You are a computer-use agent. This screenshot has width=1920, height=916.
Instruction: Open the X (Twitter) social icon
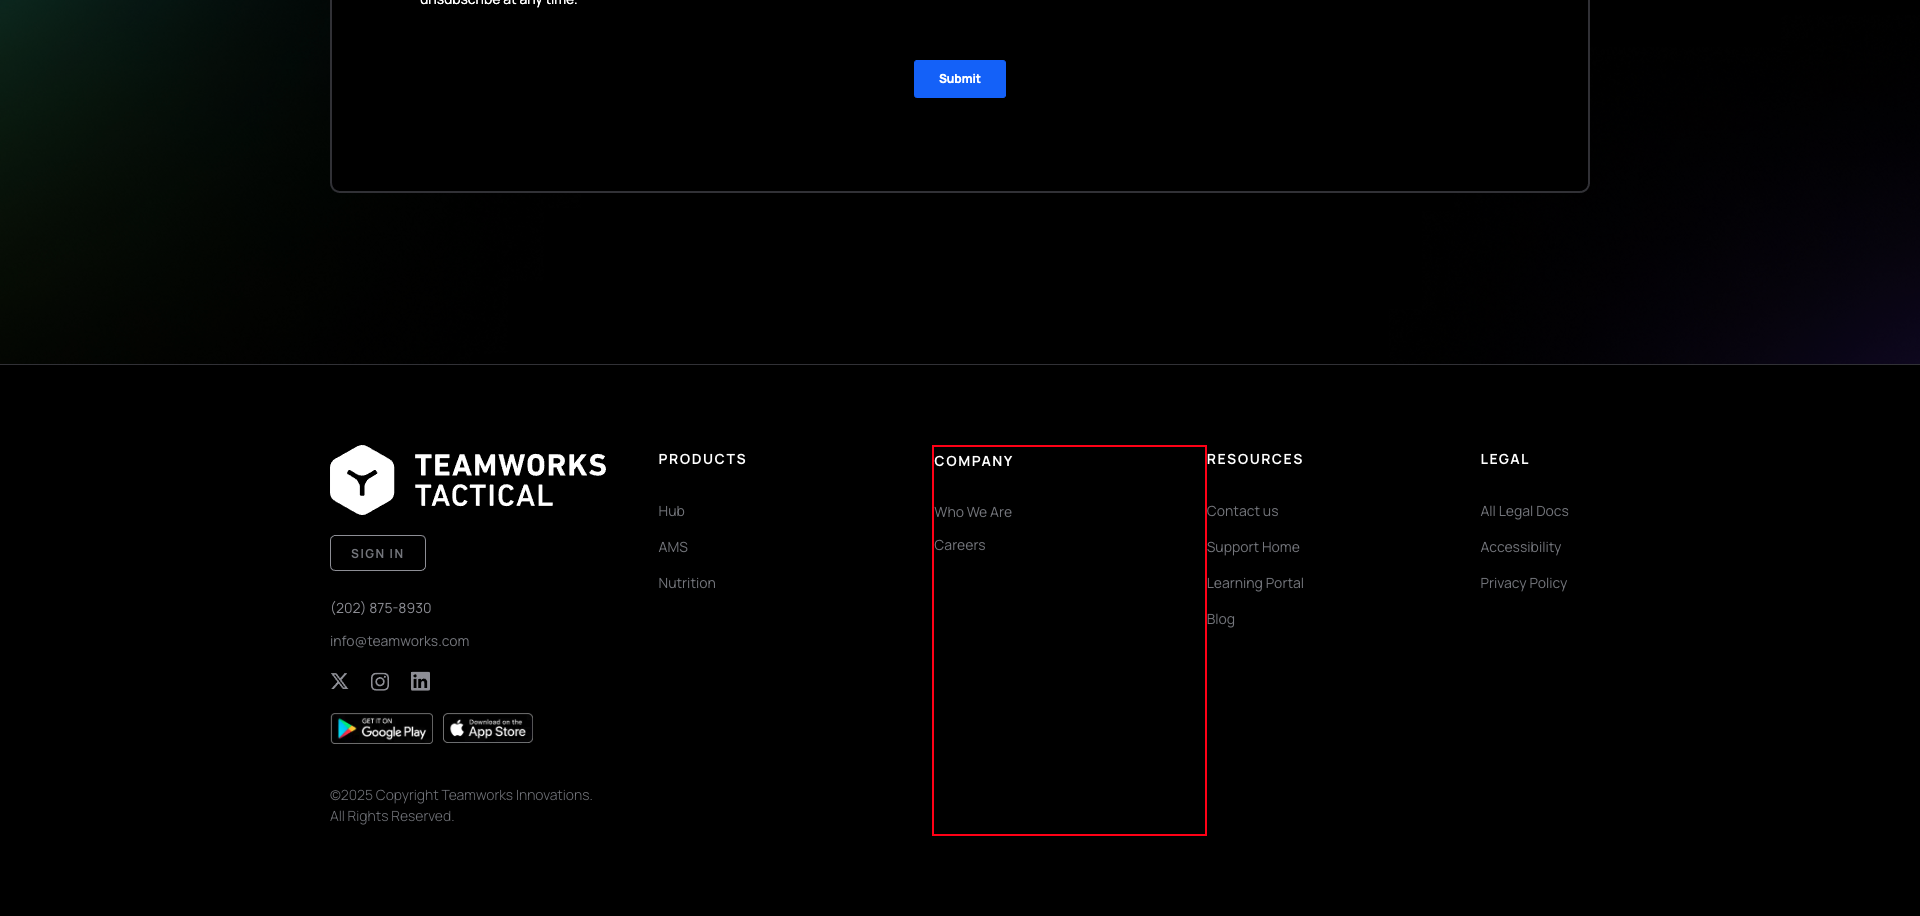(339, 681)
